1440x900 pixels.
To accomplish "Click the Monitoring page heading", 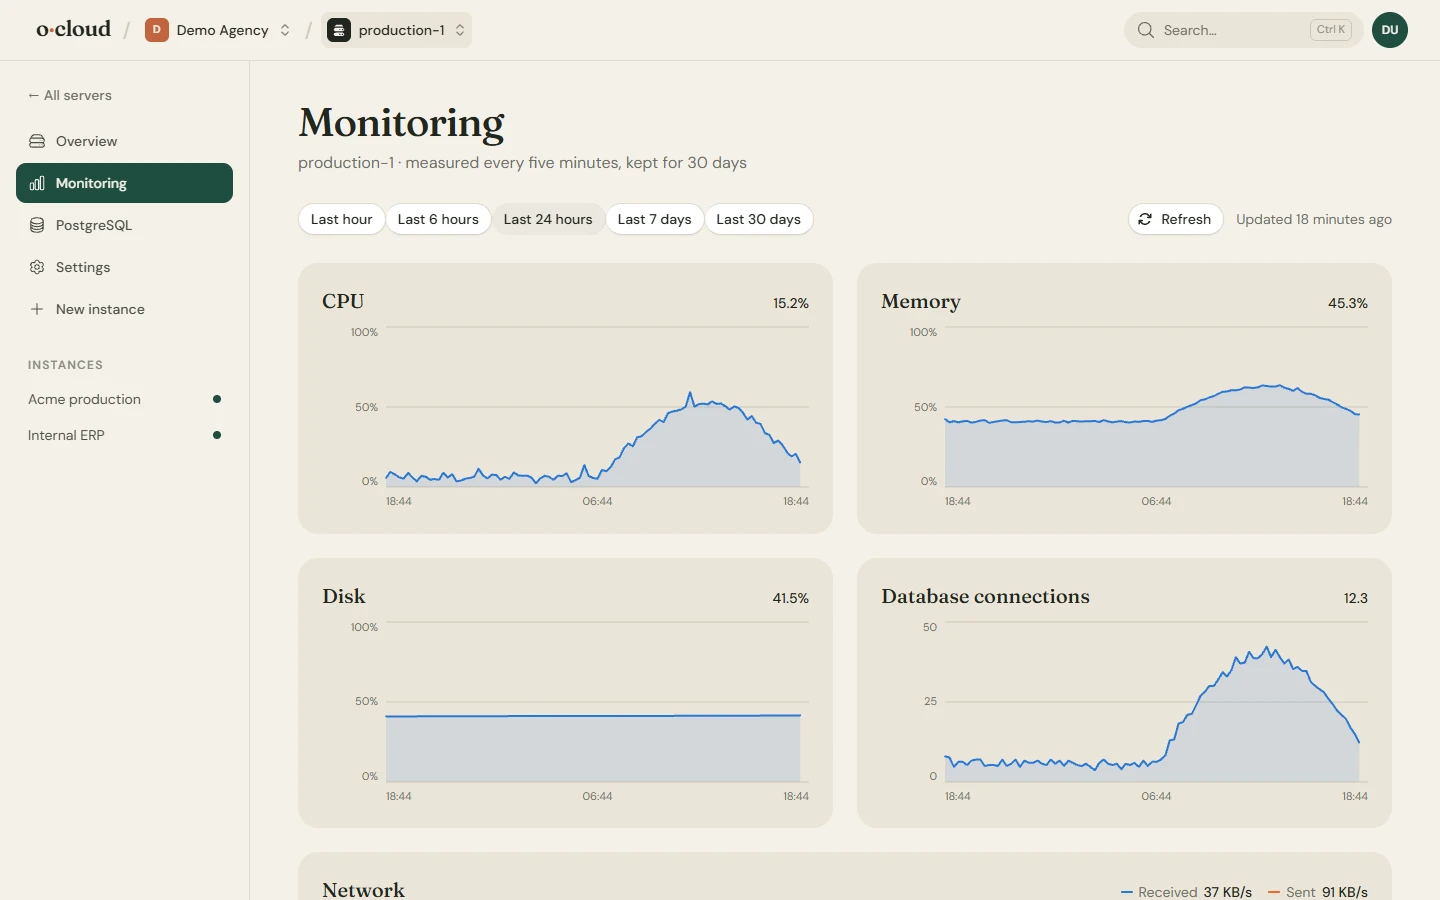I will [x=401, y=123].
